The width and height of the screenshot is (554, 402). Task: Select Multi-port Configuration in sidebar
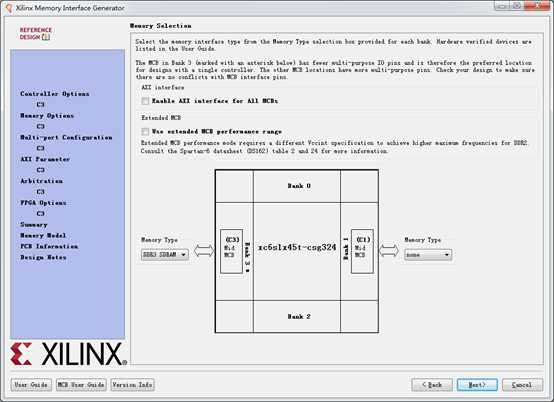click(x=66, y=137)
